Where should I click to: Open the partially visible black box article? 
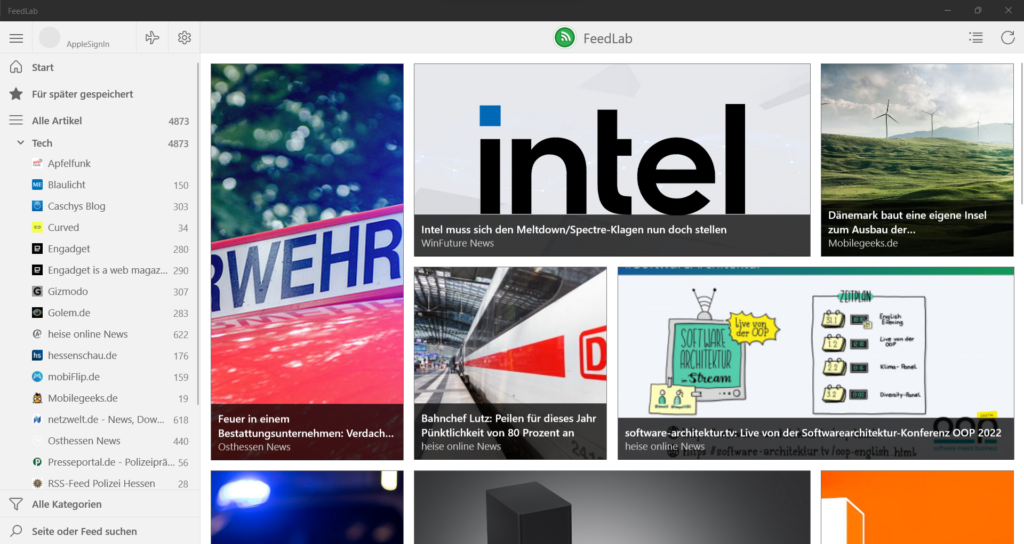pyautogui.click(x=612, y=507)
